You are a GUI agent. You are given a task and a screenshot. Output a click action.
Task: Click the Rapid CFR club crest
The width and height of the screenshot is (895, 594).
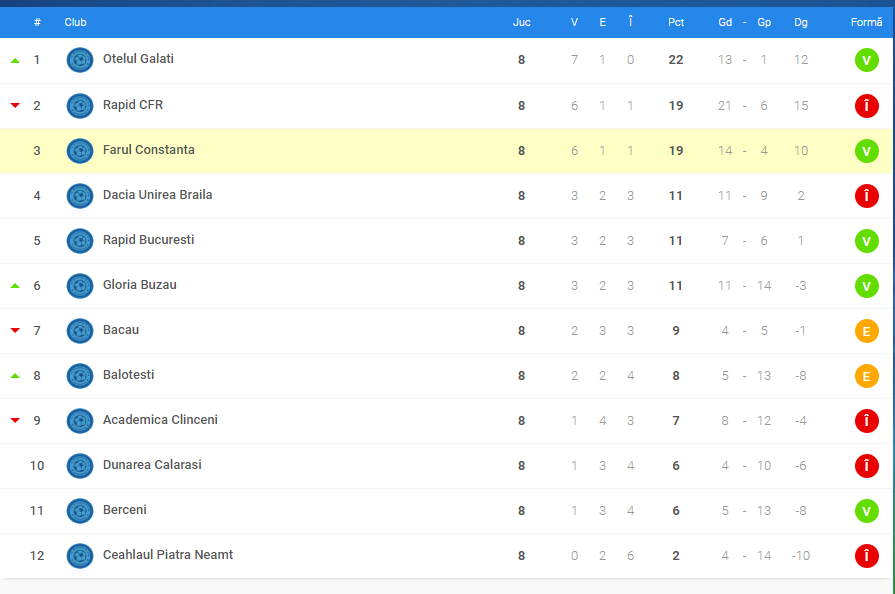[80, 105]
